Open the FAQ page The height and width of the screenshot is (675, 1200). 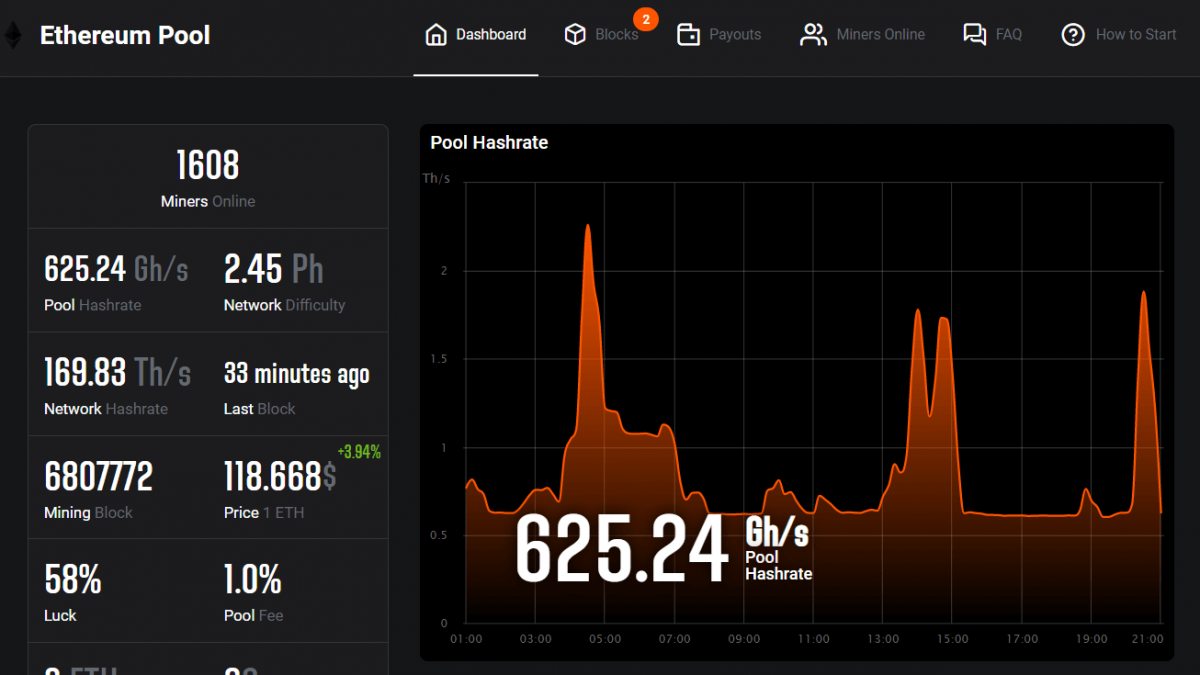click(x=1007, y=34)
